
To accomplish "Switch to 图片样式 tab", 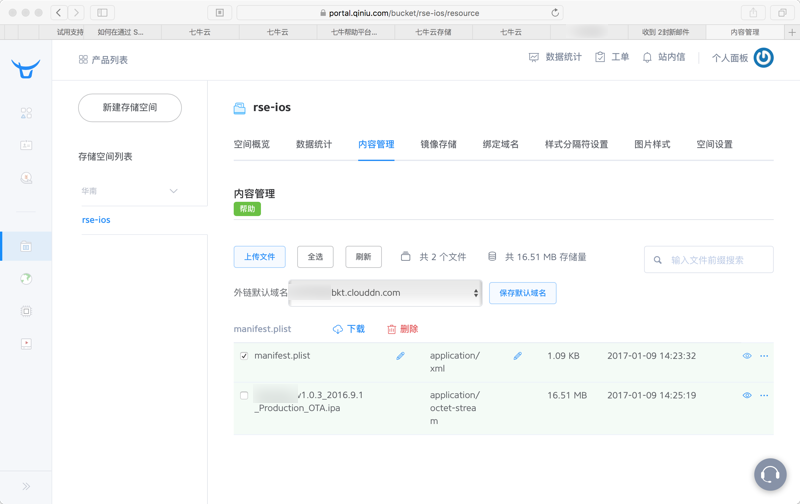I will 652,144.
